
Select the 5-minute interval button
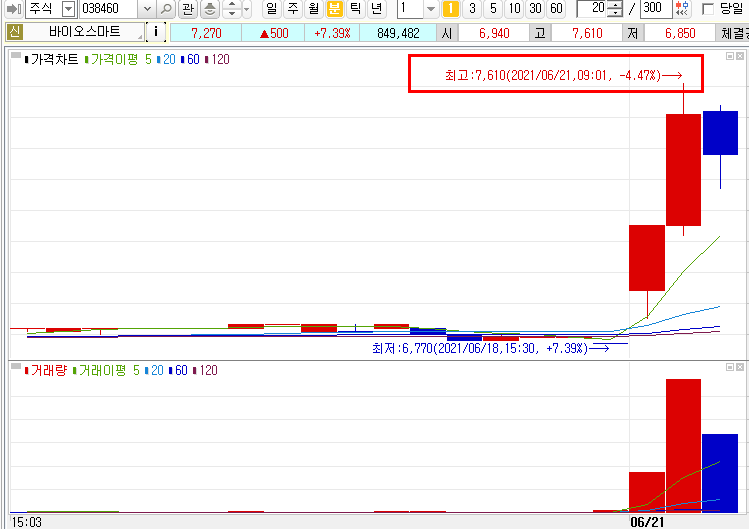click(493, 9)
